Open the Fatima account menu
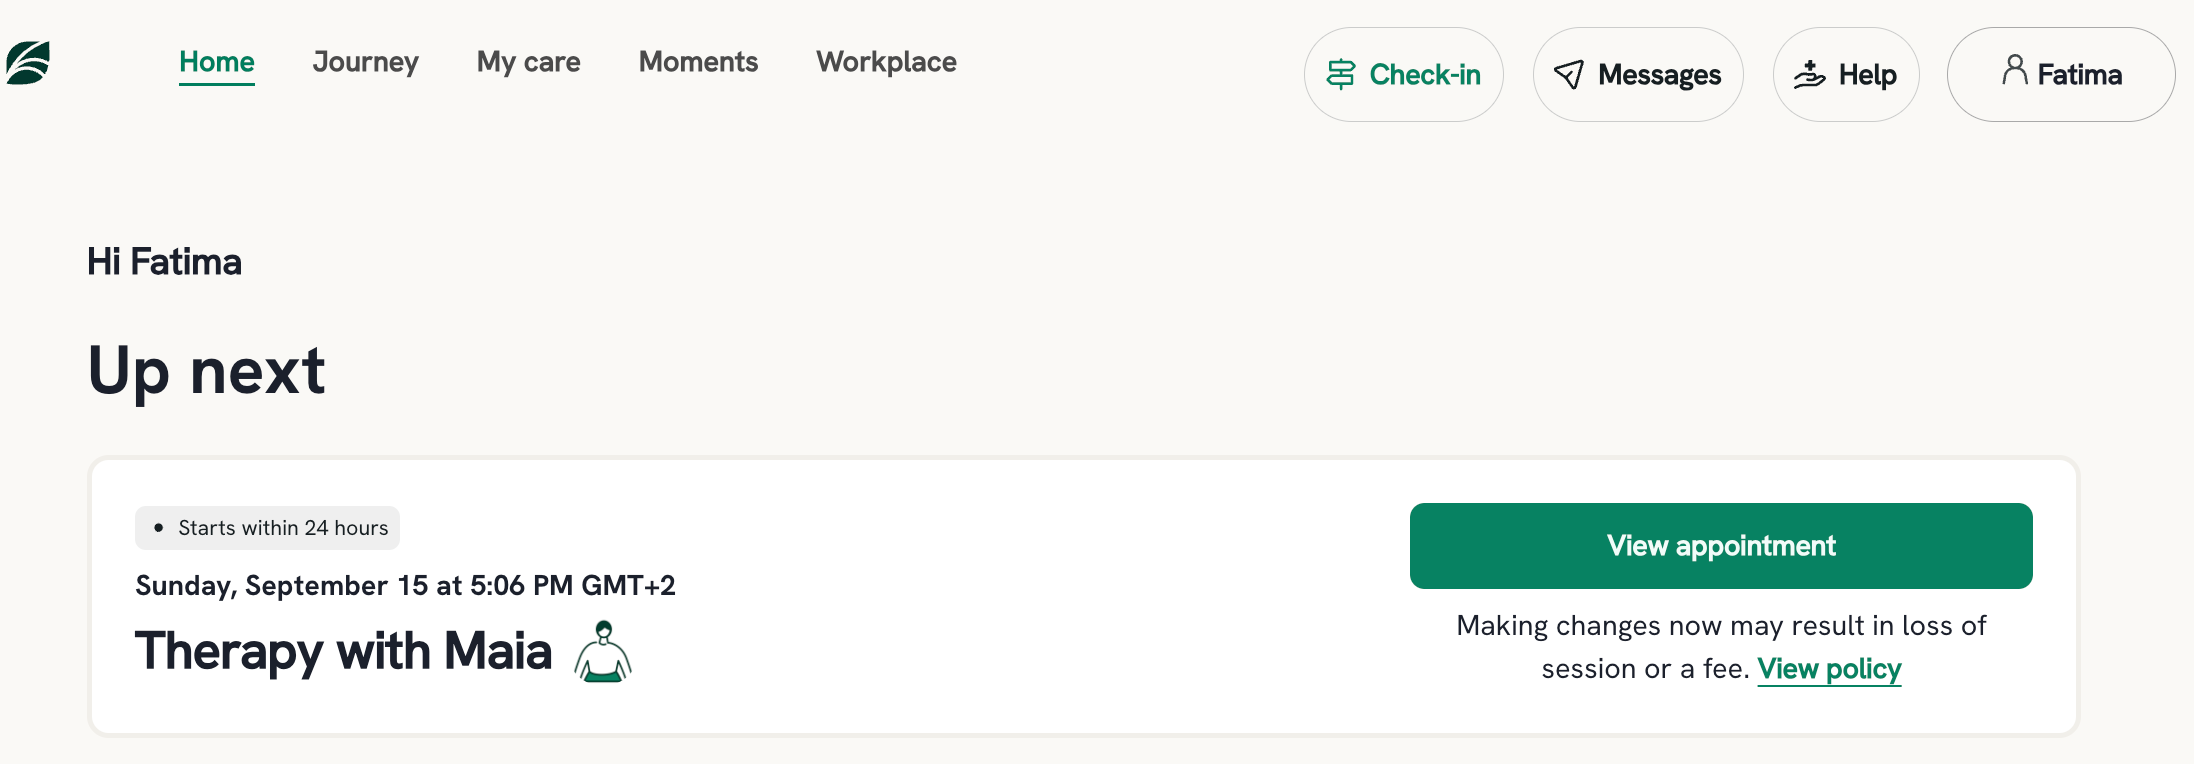 [x=2061, y=75]
